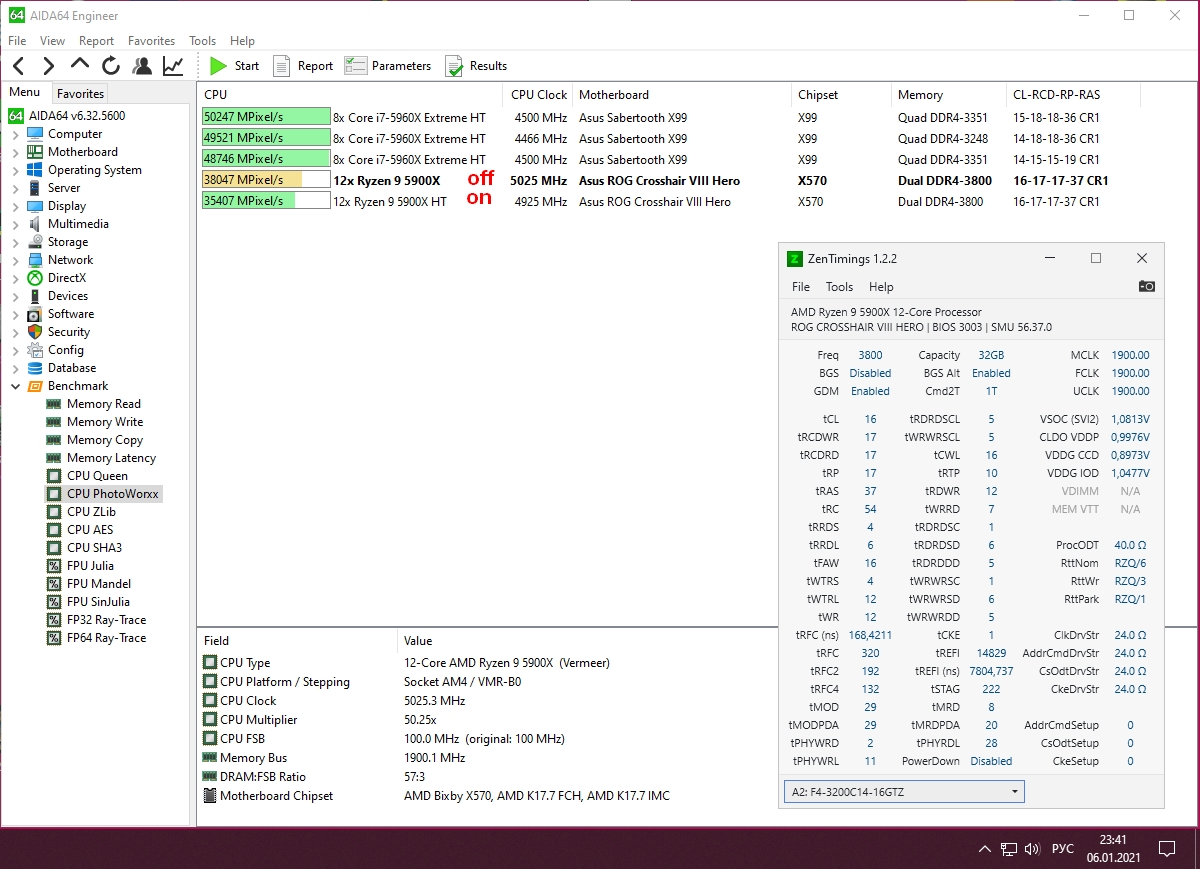
Task: Select CPU SHA3 benchmark
Action: coord(93,548)
